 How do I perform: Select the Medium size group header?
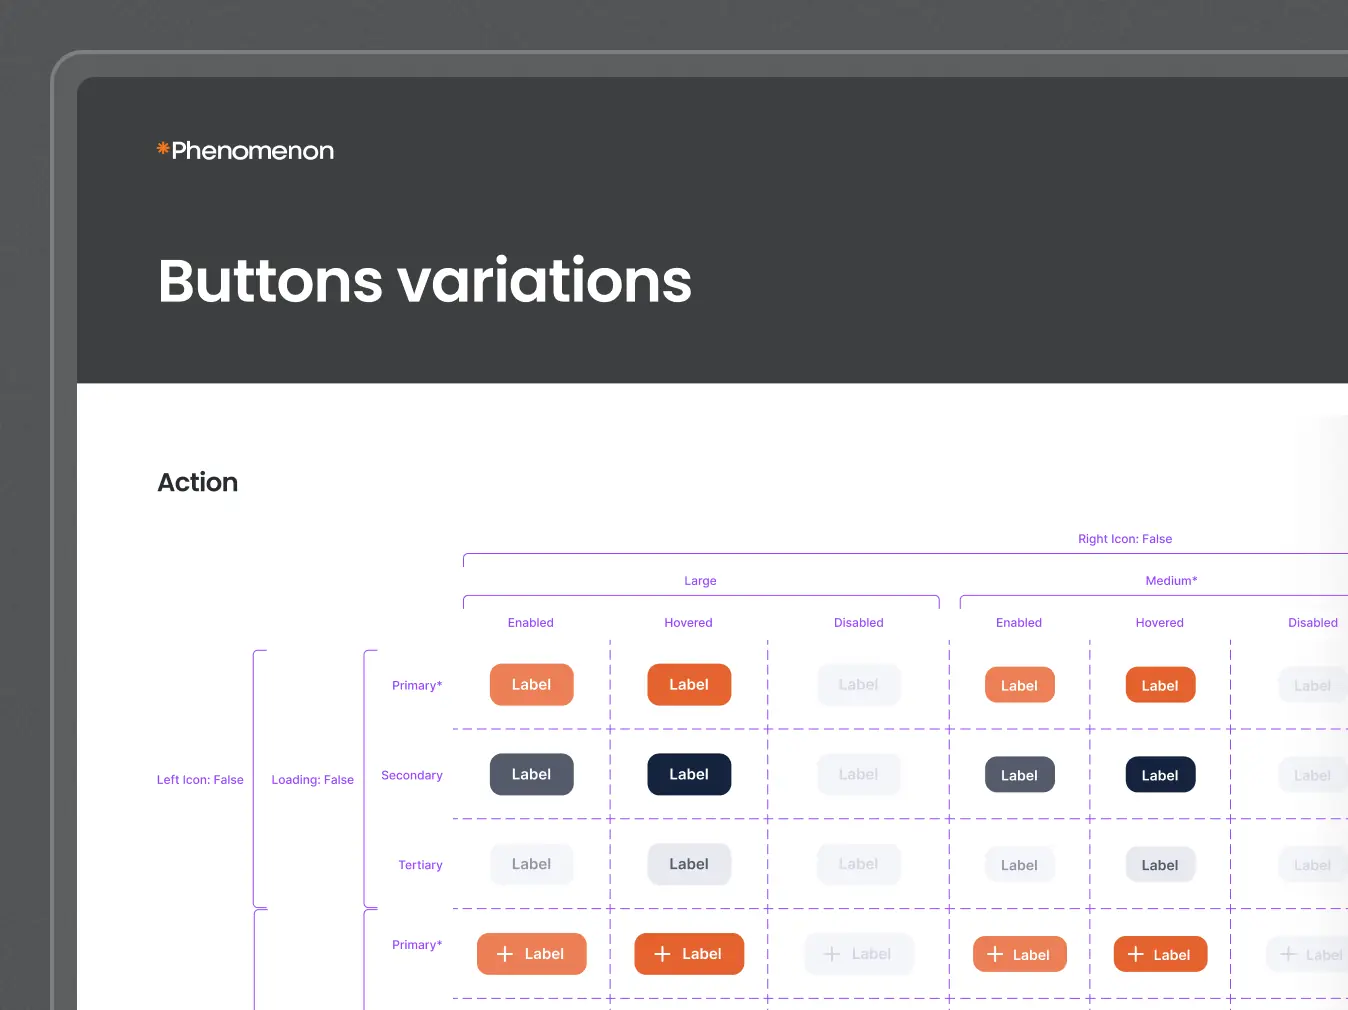(x=1170, y=580)
